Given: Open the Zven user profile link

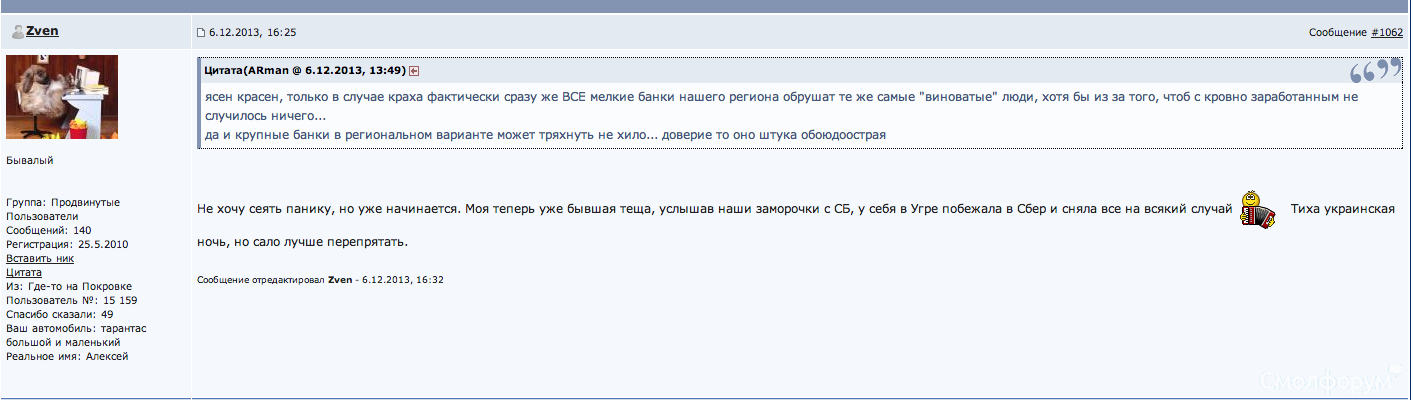Looking at the screenshot, I should [x=42, y=31].
